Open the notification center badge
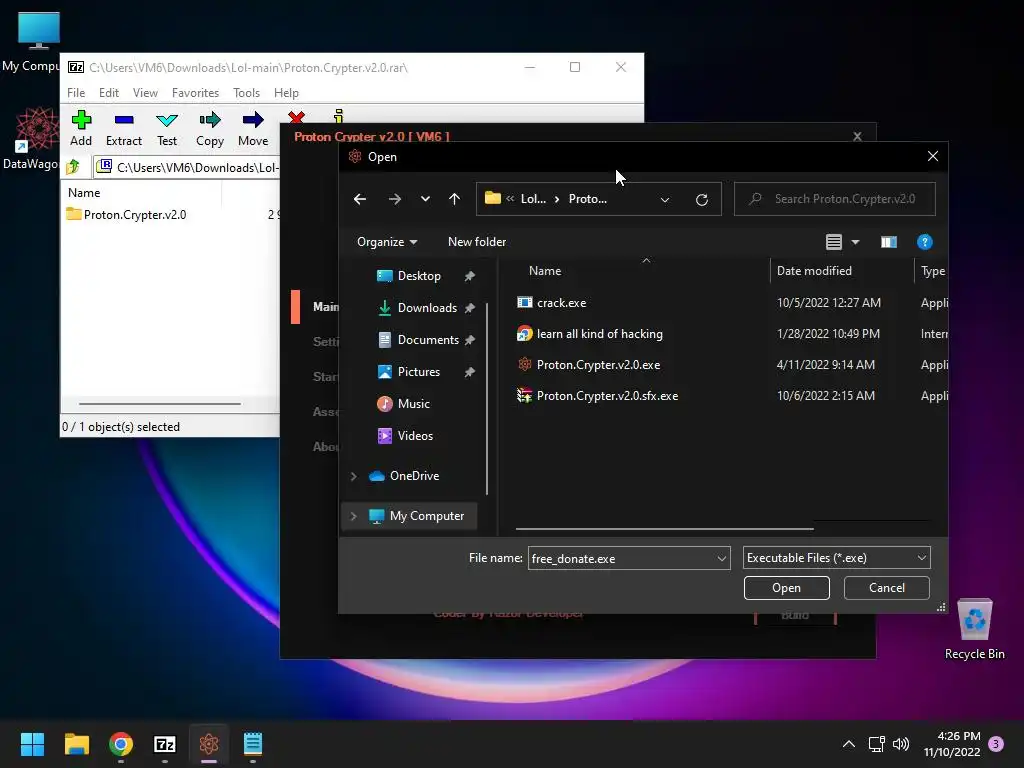The width and height of the screenshot is (1024, 768). (996, 744)
